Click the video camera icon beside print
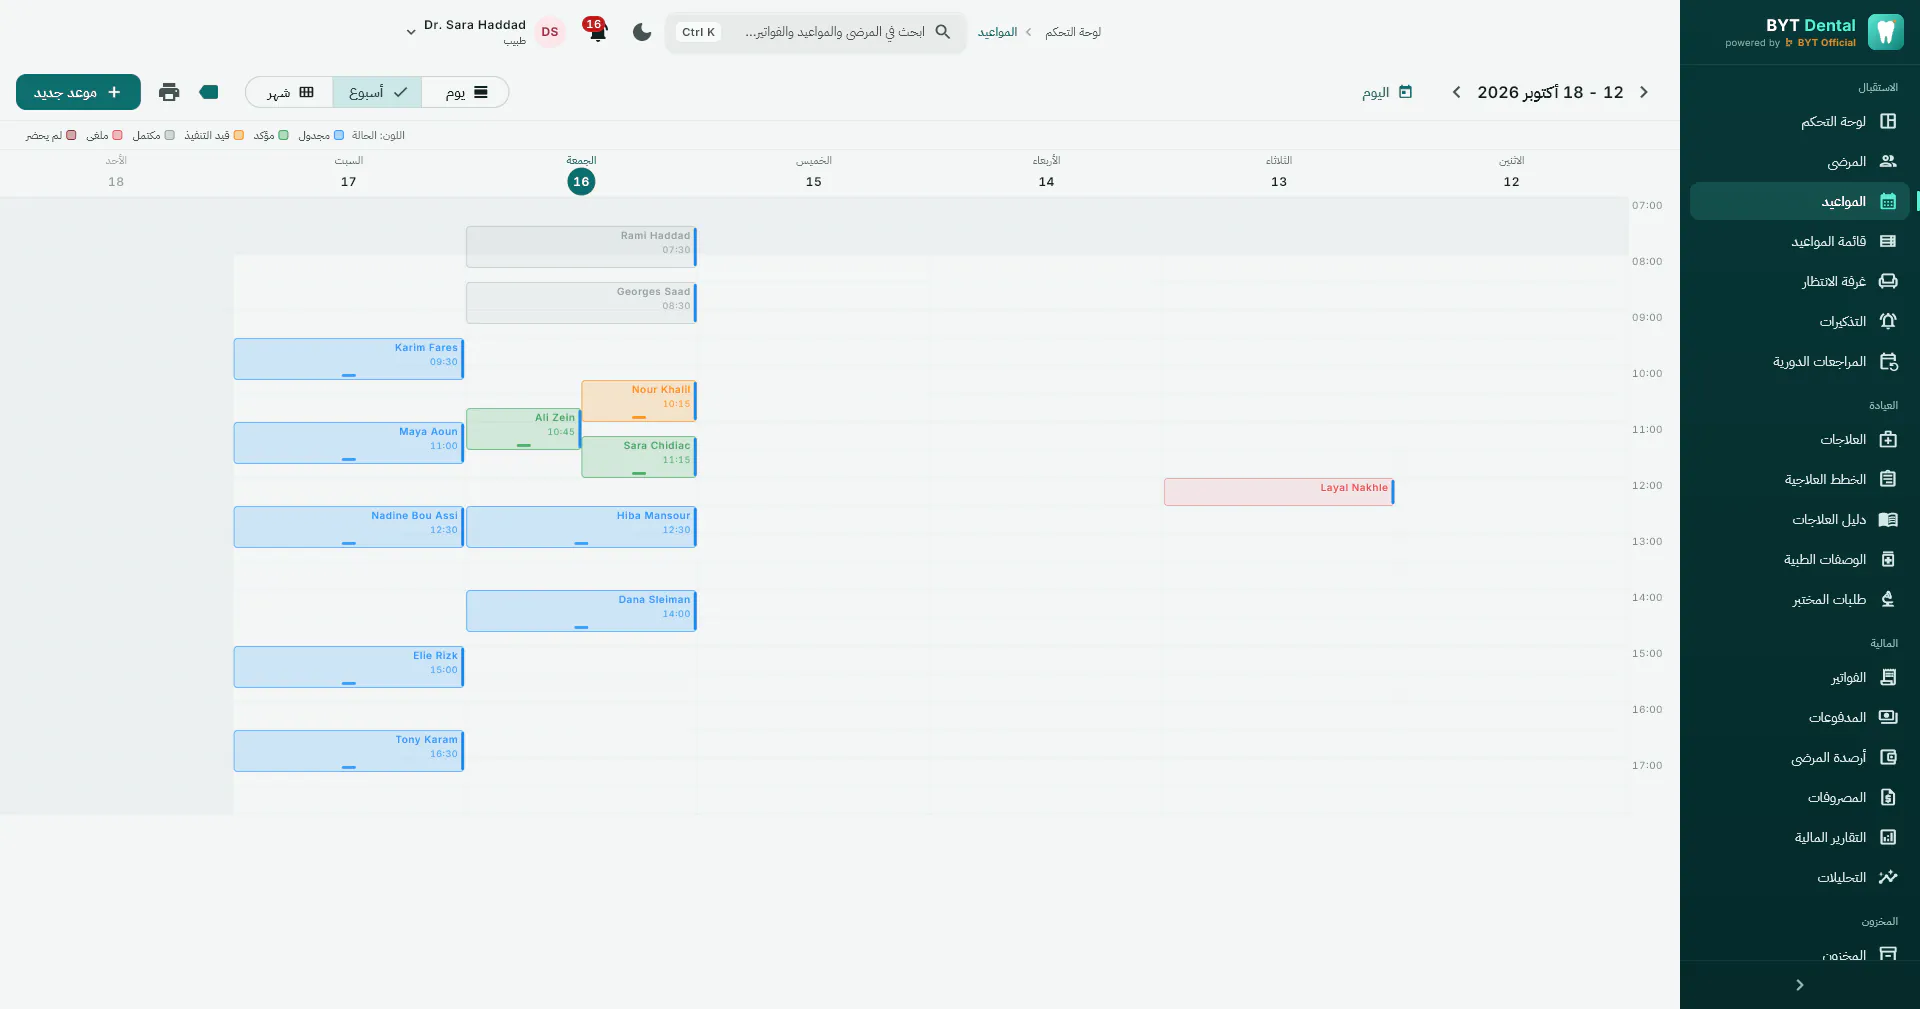 (209, 92)
